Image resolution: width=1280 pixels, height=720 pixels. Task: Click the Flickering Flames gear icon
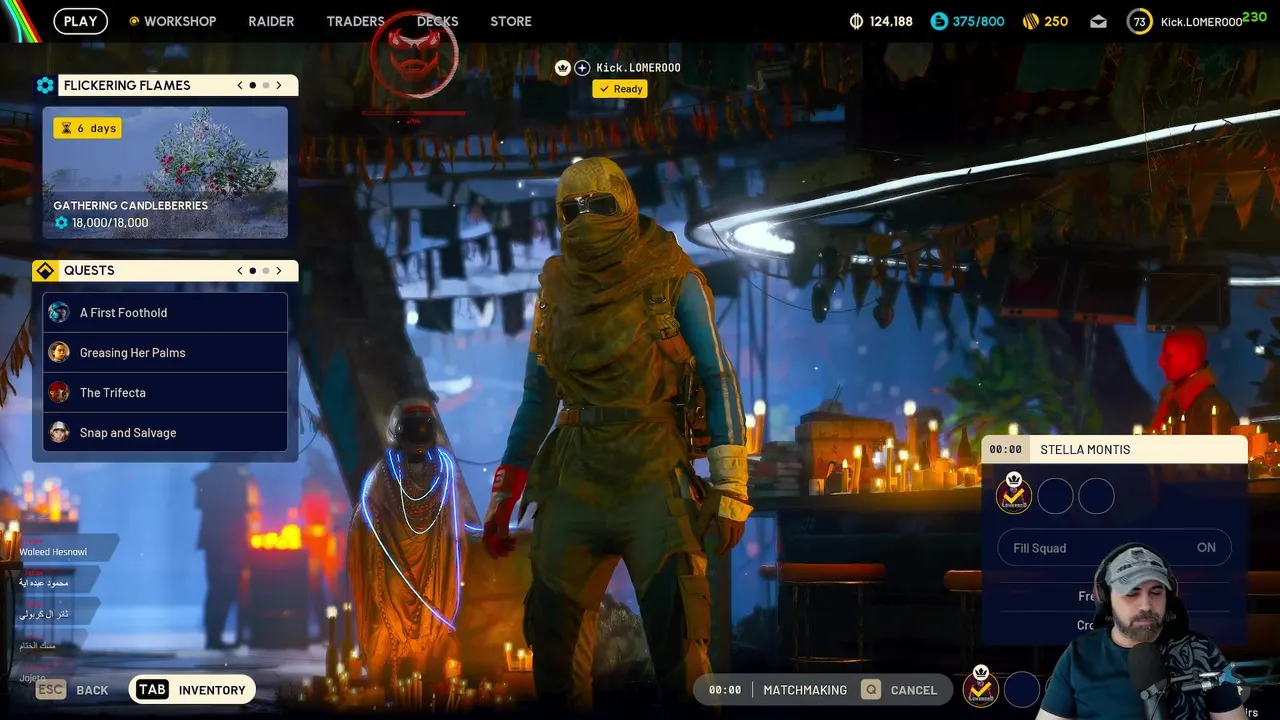[x=45, y=85]
